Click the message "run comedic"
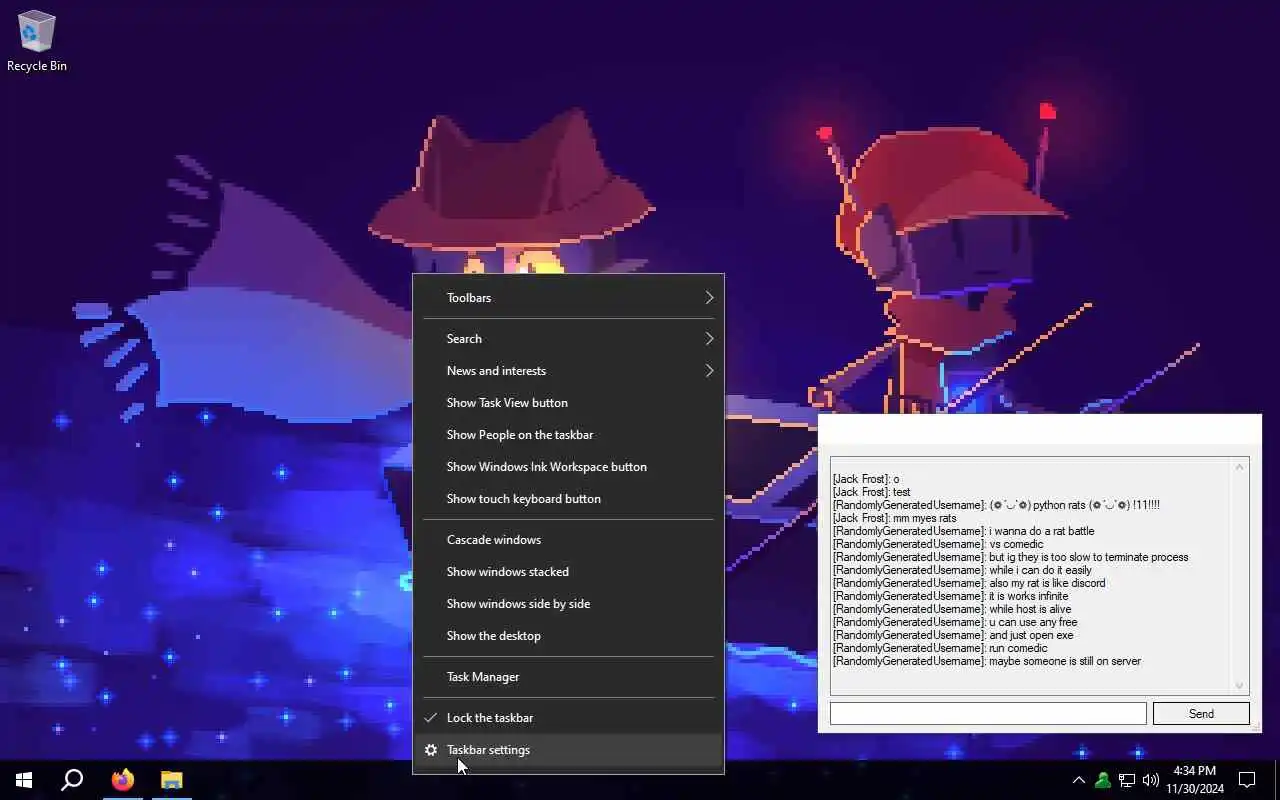This screenshot has height=800, width=1280. pos(1018,648)
